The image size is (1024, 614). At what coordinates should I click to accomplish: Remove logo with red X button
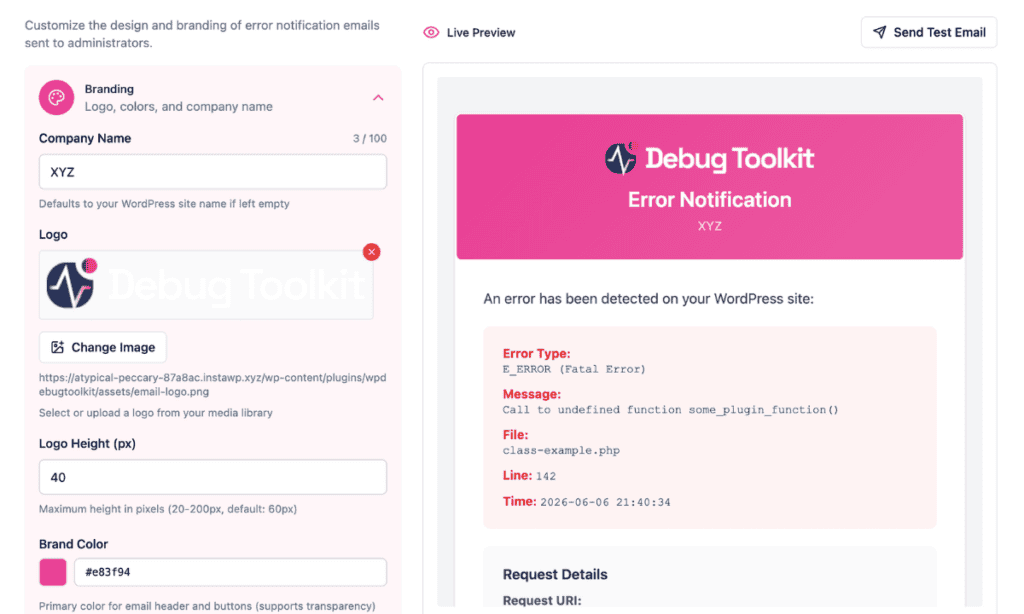[x=372, y=252]
